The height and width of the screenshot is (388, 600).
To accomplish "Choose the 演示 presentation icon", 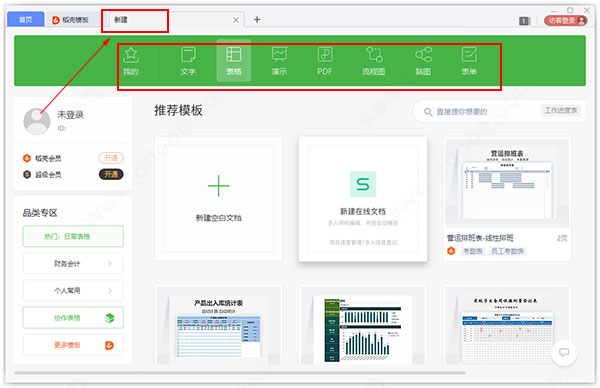I will [x=279, y=60].
